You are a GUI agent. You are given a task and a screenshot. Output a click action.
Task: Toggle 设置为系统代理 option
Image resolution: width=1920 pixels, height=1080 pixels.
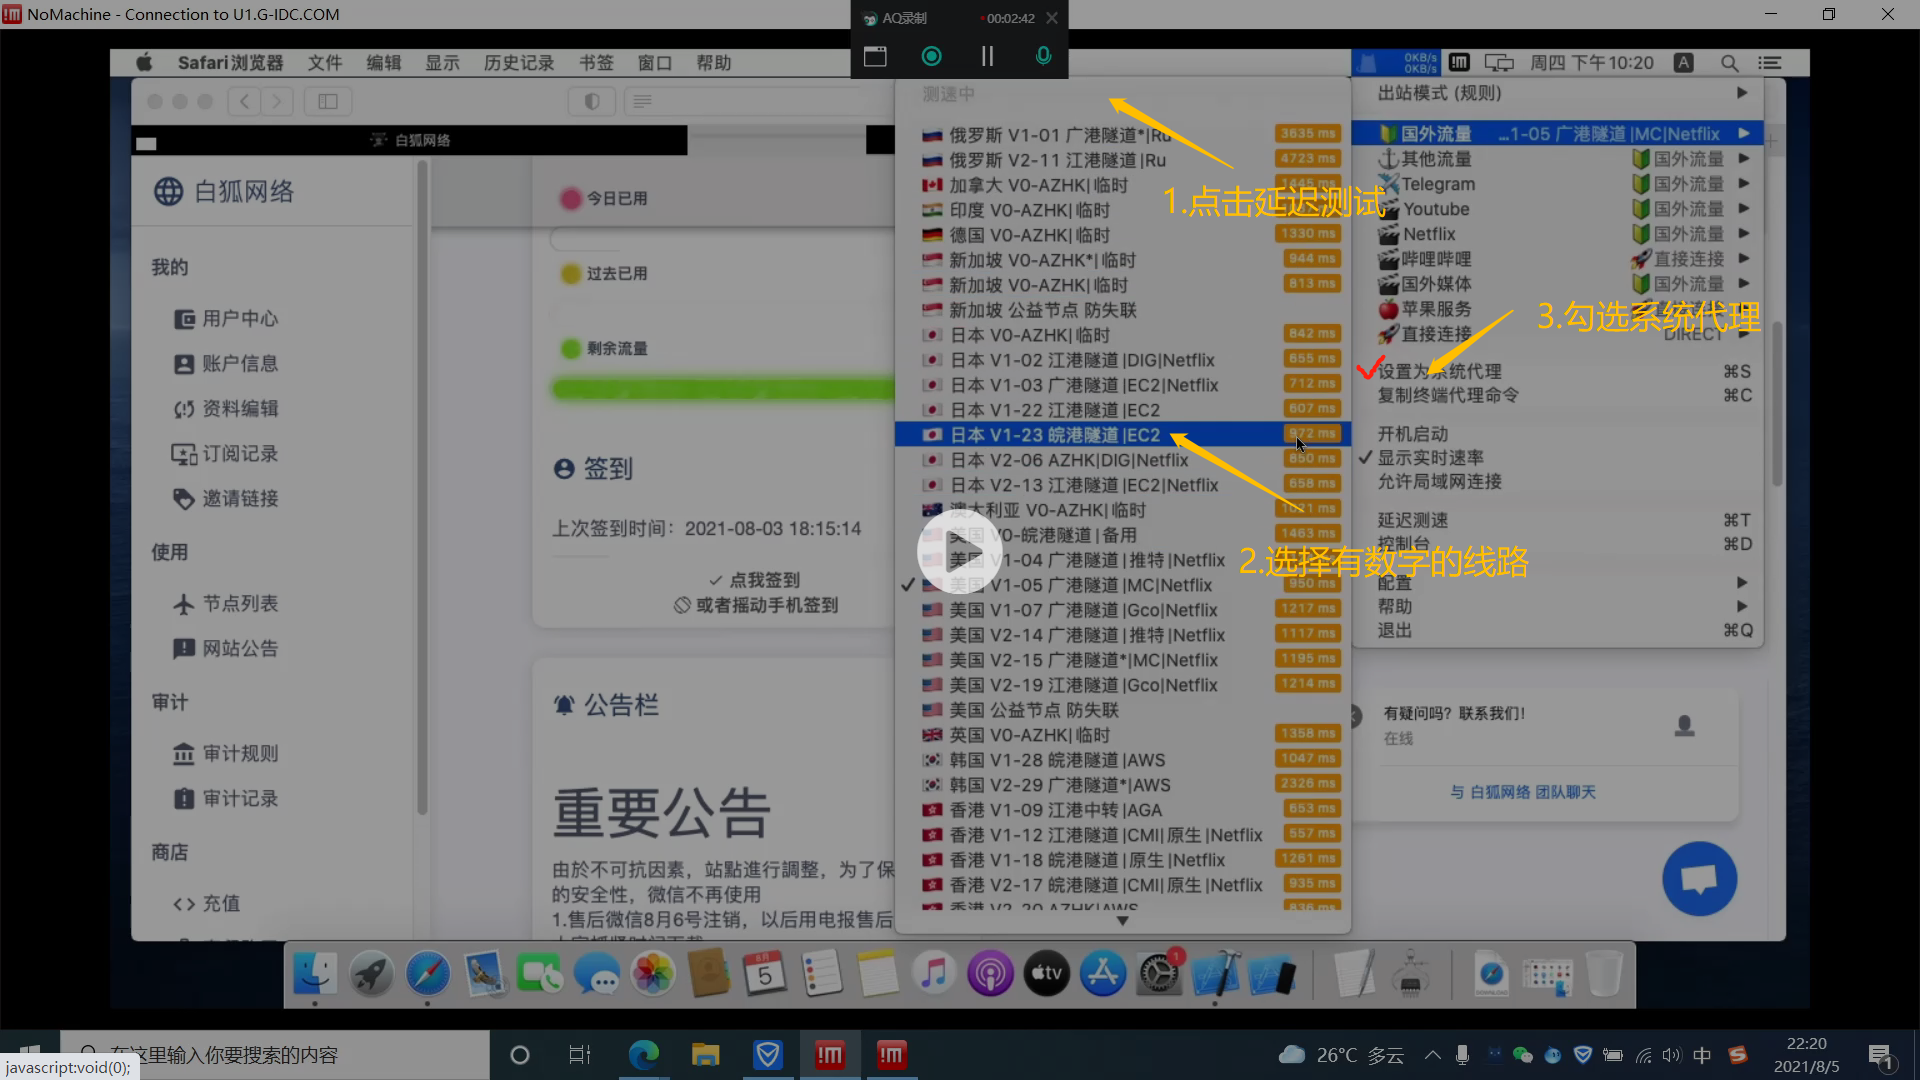click(x=1557, y=371)
